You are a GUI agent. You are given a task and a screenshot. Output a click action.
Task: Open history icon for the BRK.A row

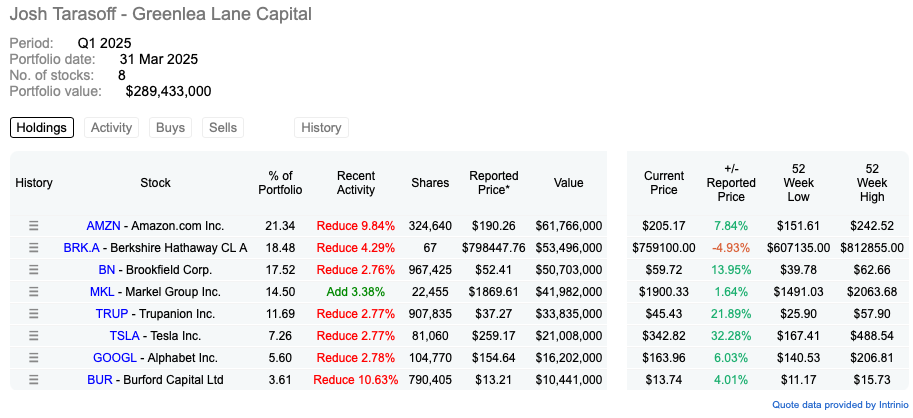pos(34,248)
